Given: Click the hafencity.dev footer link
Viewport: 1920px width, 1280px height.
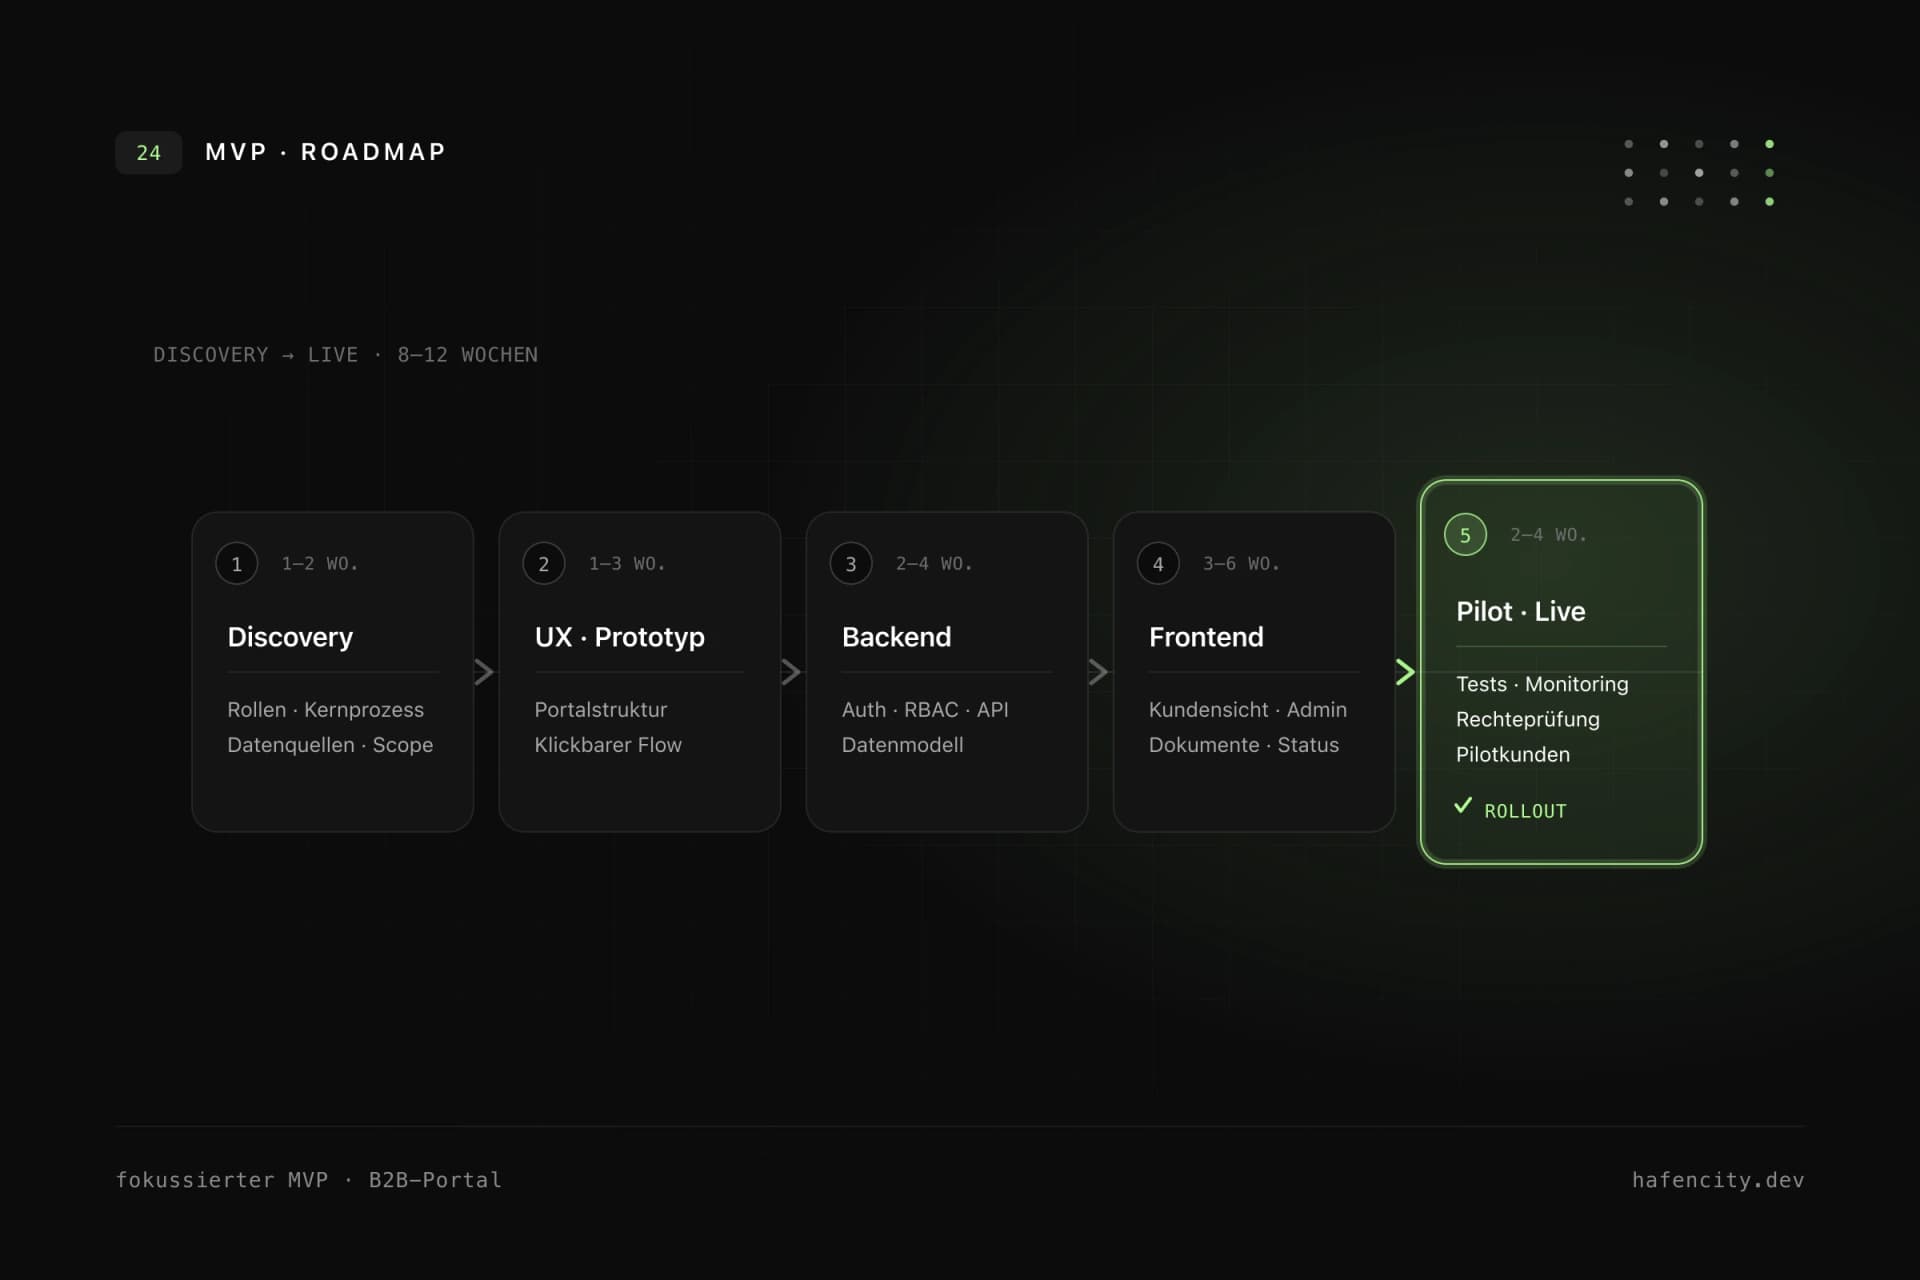Looking at the screenshot, I should click(x=1718, y=1180).
